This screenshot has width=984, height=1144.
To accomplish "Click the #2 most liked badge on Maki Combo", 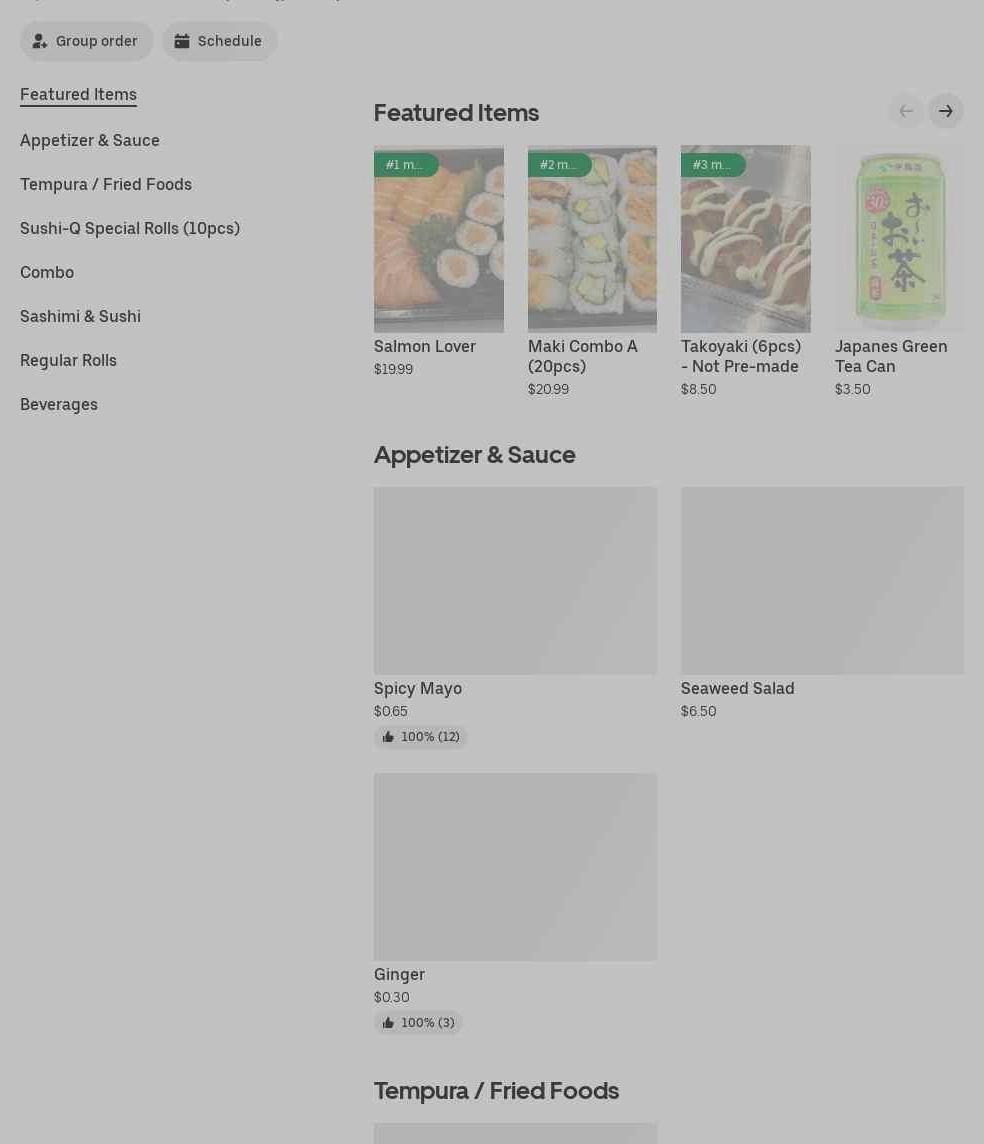I will (x=559, y=165).
